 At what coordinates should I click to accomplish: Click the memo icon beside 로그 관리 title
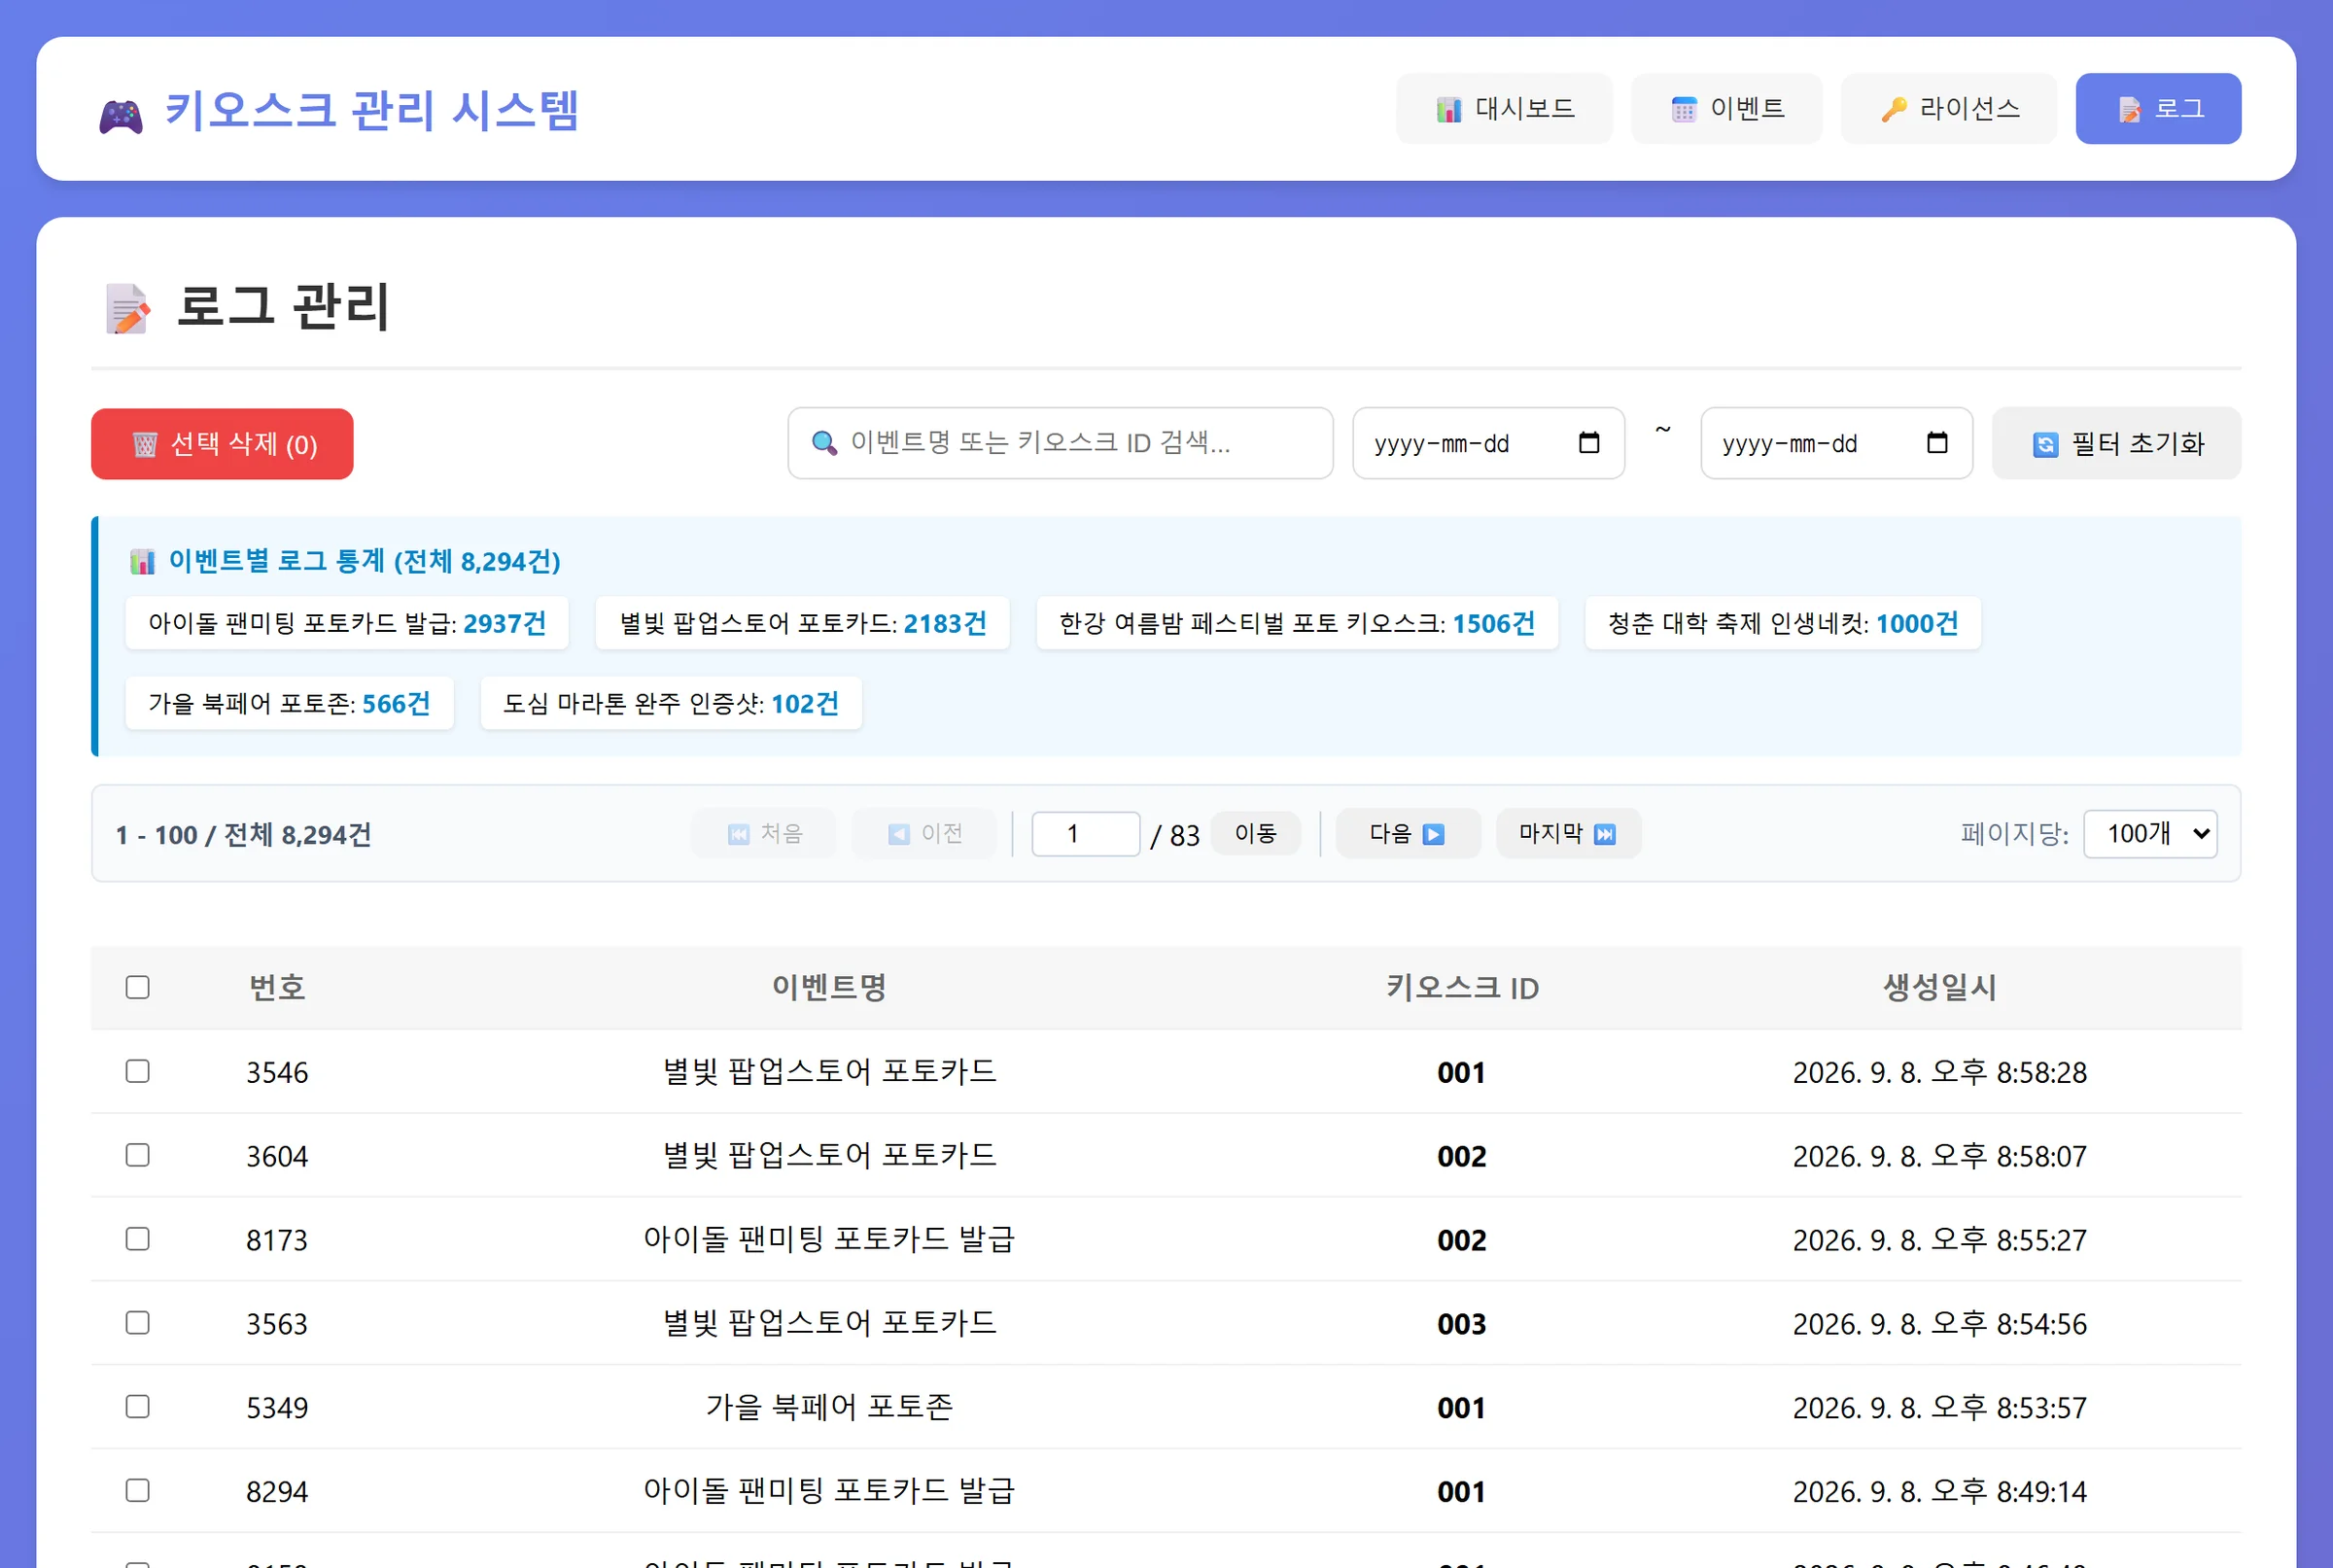click(x=127, y=307)
